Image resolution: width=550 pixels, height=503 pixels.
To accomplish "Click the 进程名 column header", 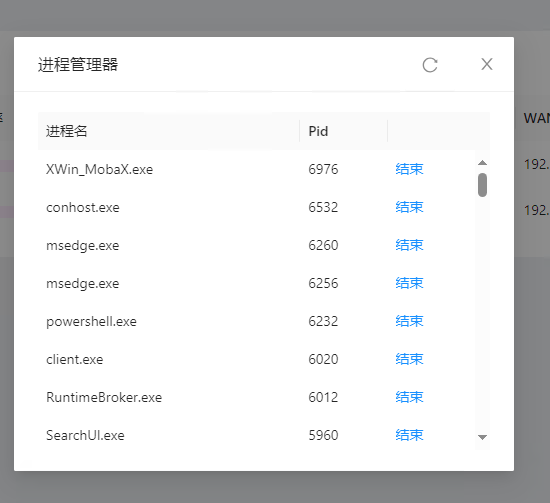I will 168,131.
